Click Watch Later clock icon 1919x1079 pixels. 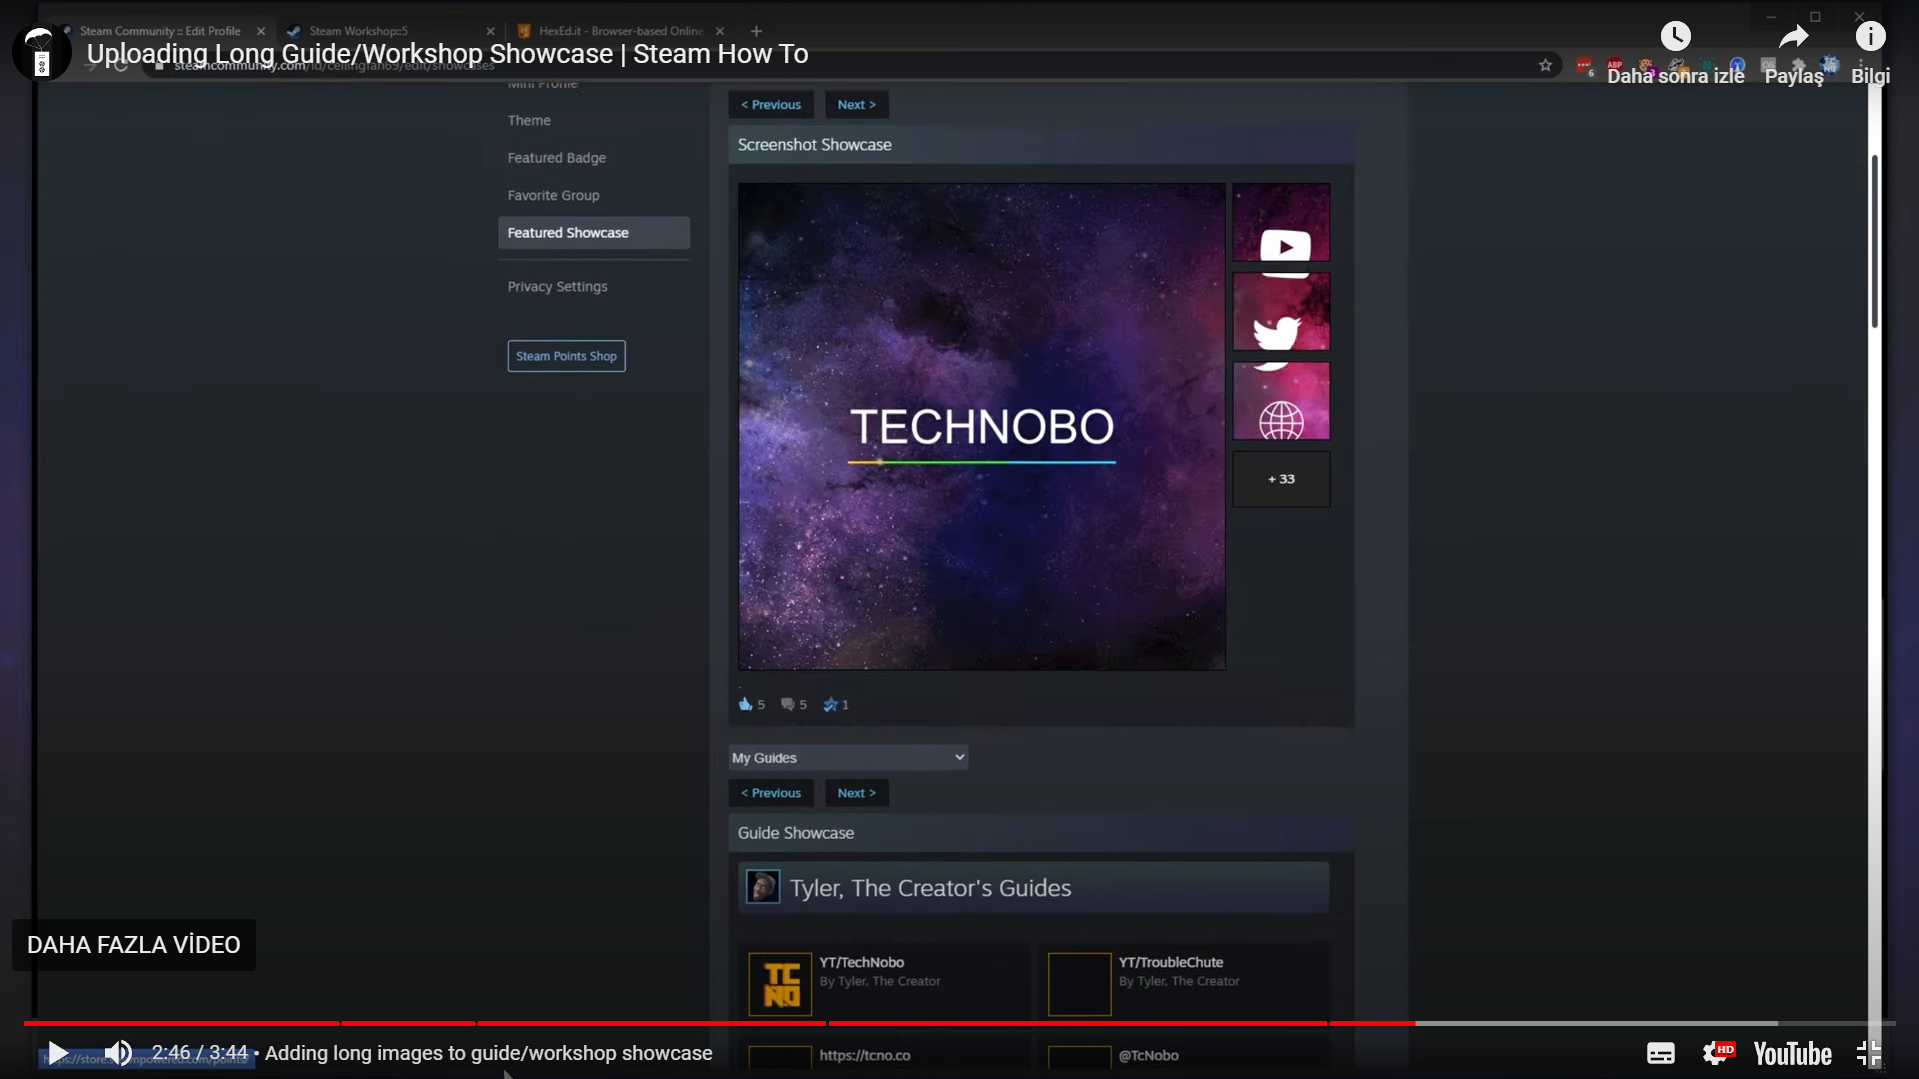1675,37
